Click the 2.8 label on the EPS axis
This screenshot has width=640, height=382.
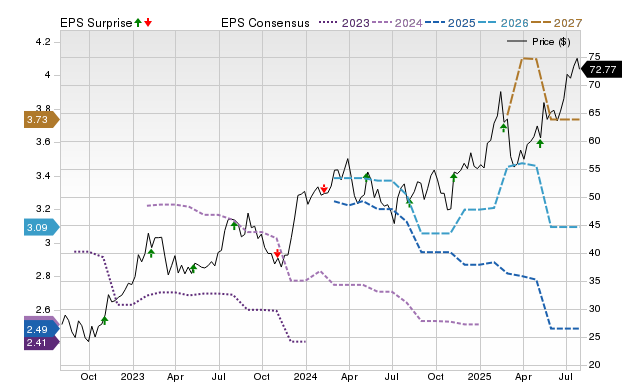[43, 276]
